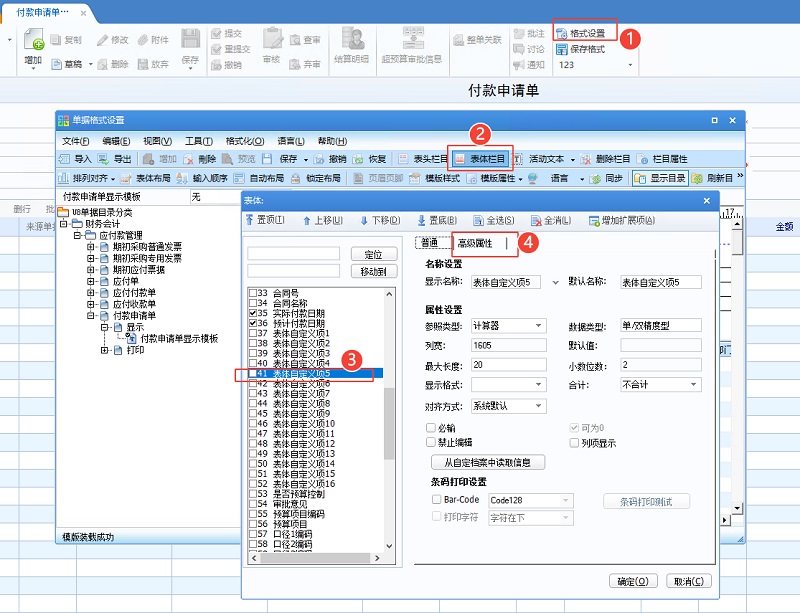Screen dimensions: 800x613
Task: Click 上移 move up in 表体 dialog
Action: [323, 220]
